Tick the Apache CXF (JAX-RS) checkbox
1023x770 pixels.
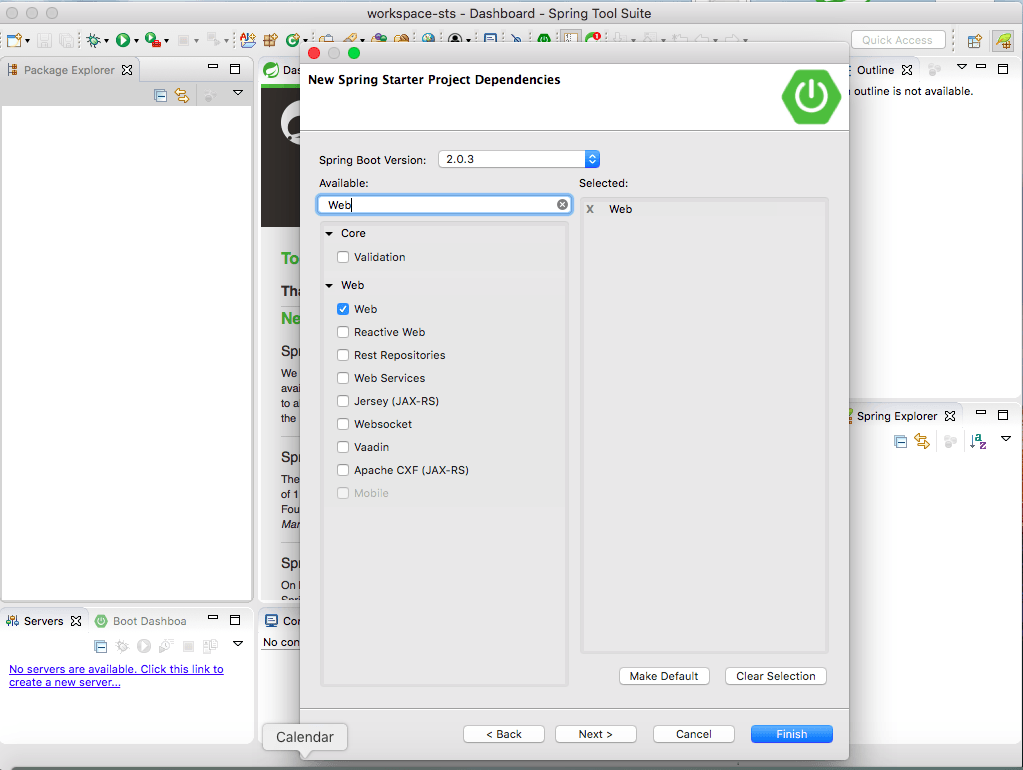coord(343,470)
